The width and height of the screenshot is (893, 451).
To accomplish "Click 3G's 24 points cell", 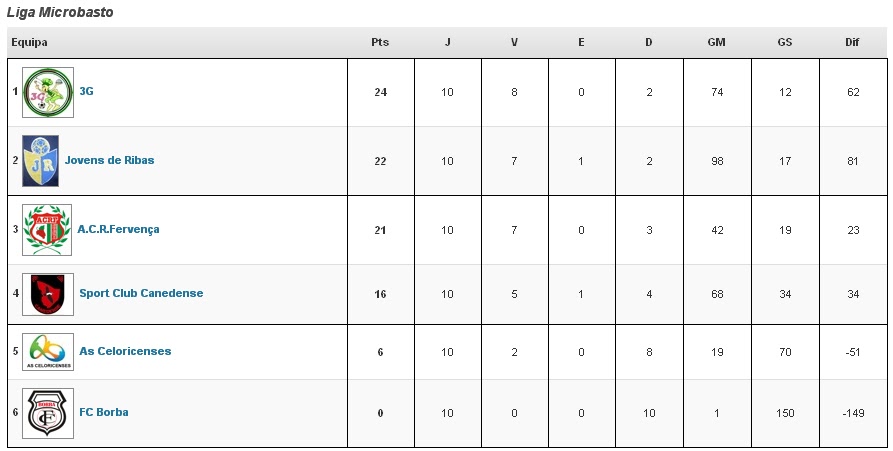I will point(381,92).
